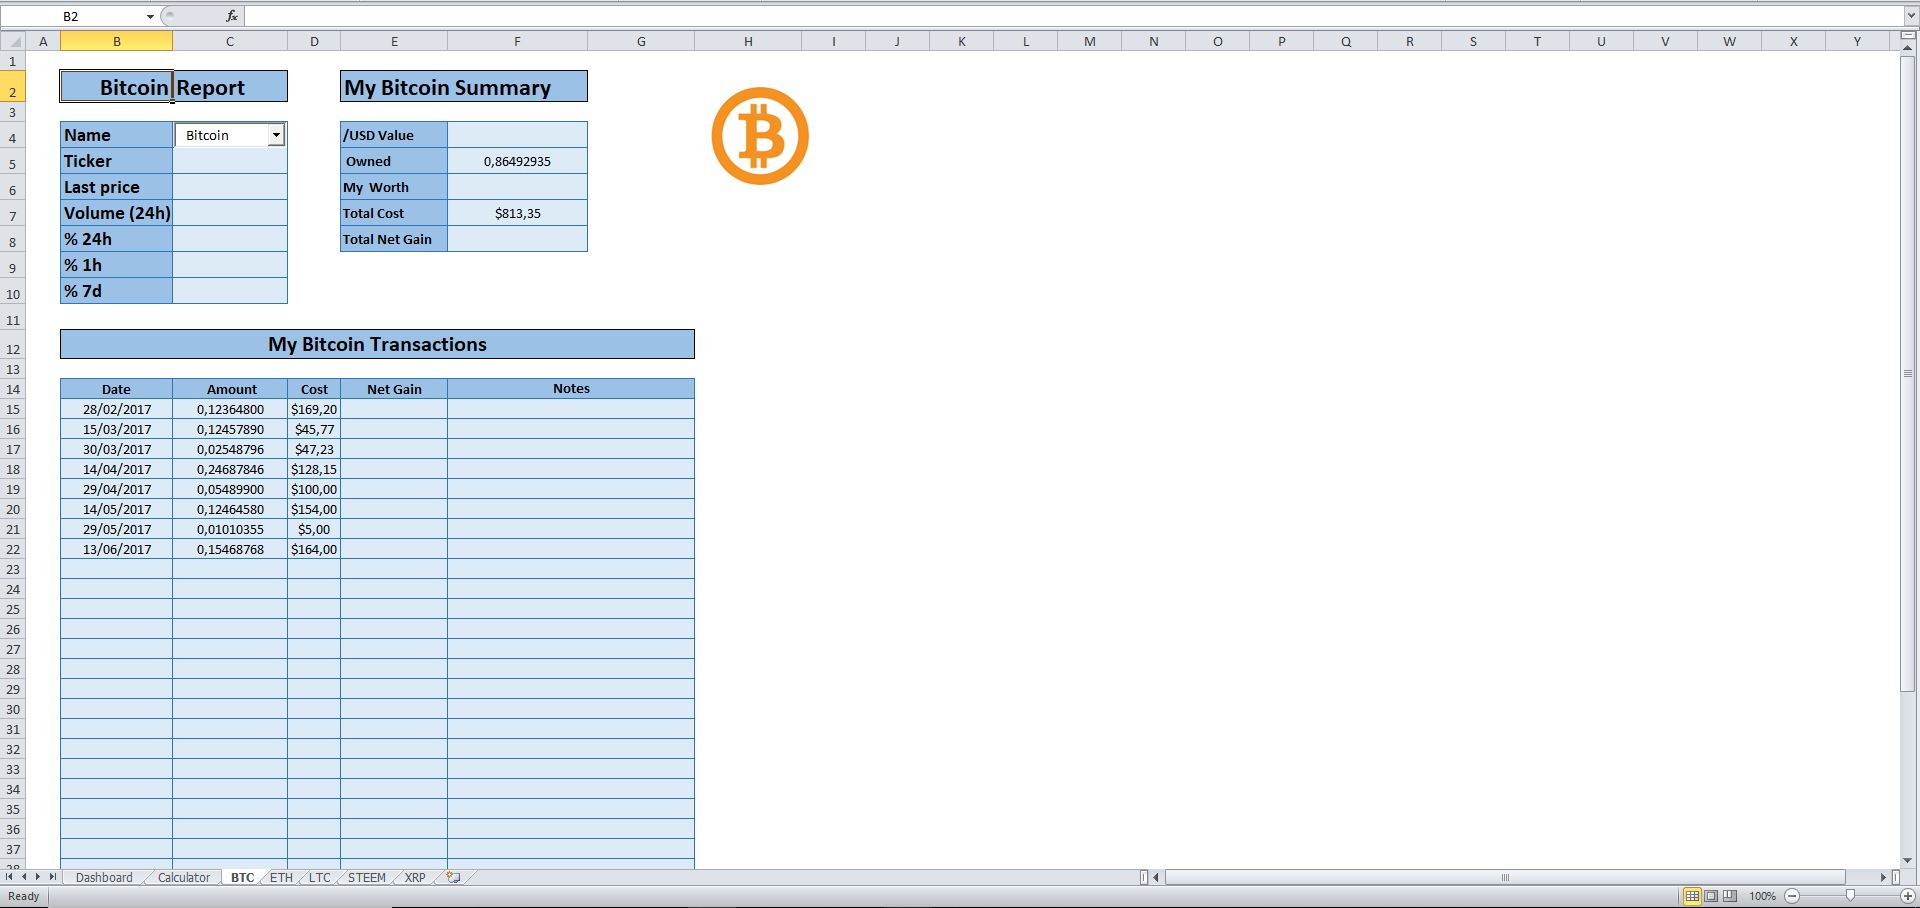1920x908 pixels.
Task: Switch to Page Layout view
Action: coord(1711,896)
